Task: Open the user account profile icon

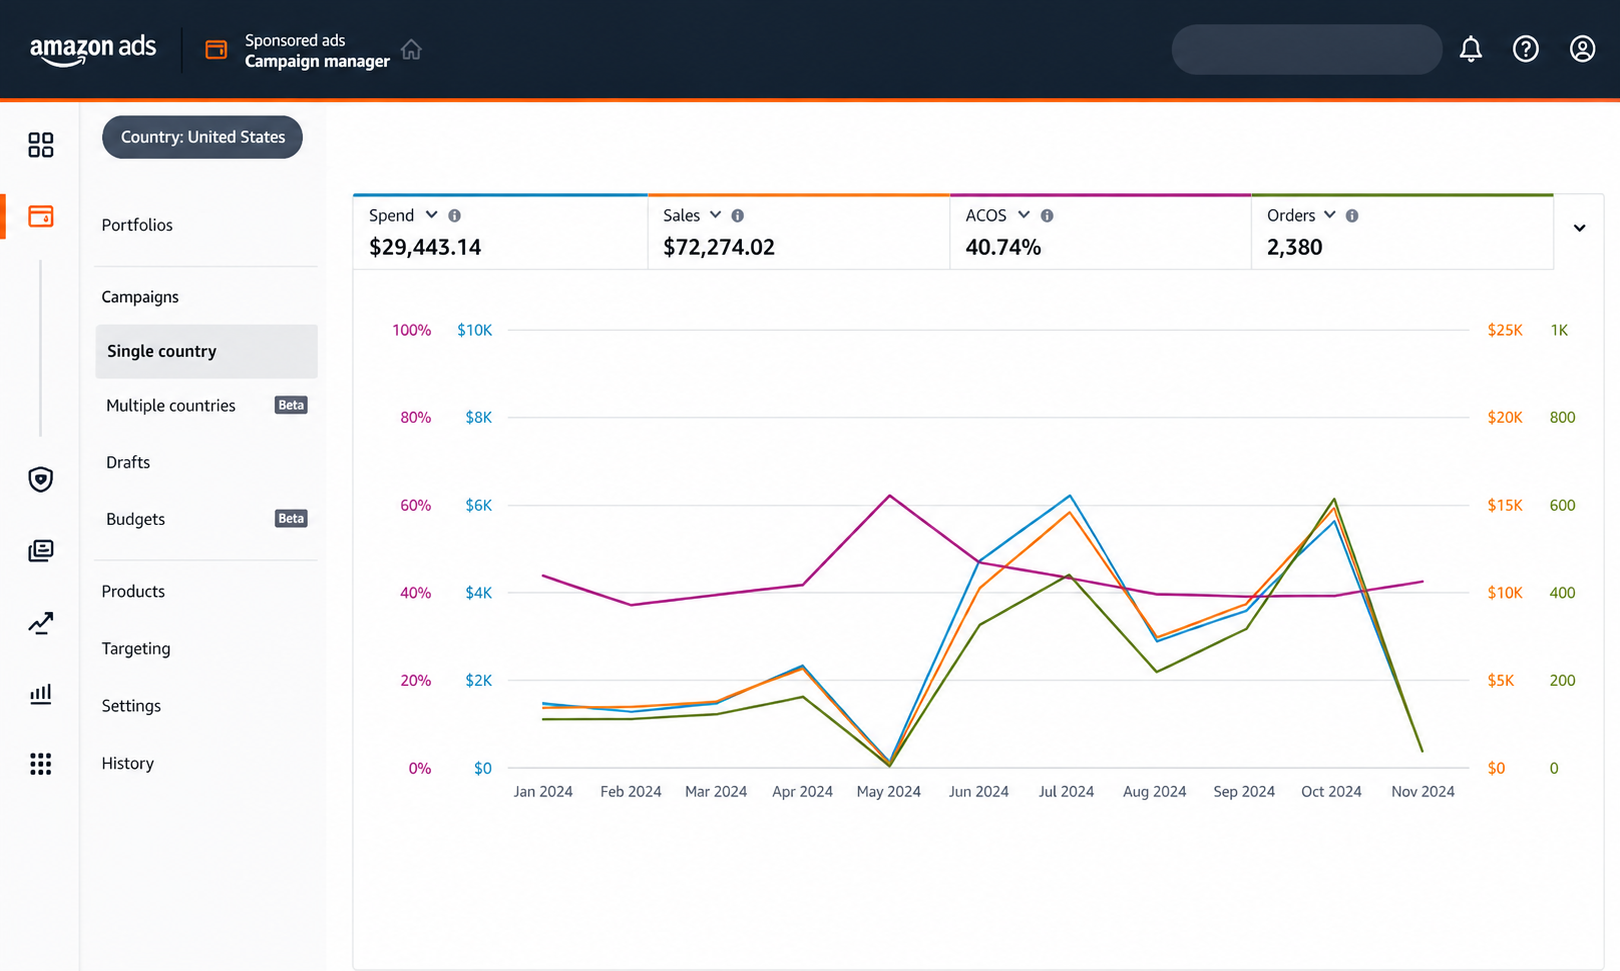Action: 1582,49
